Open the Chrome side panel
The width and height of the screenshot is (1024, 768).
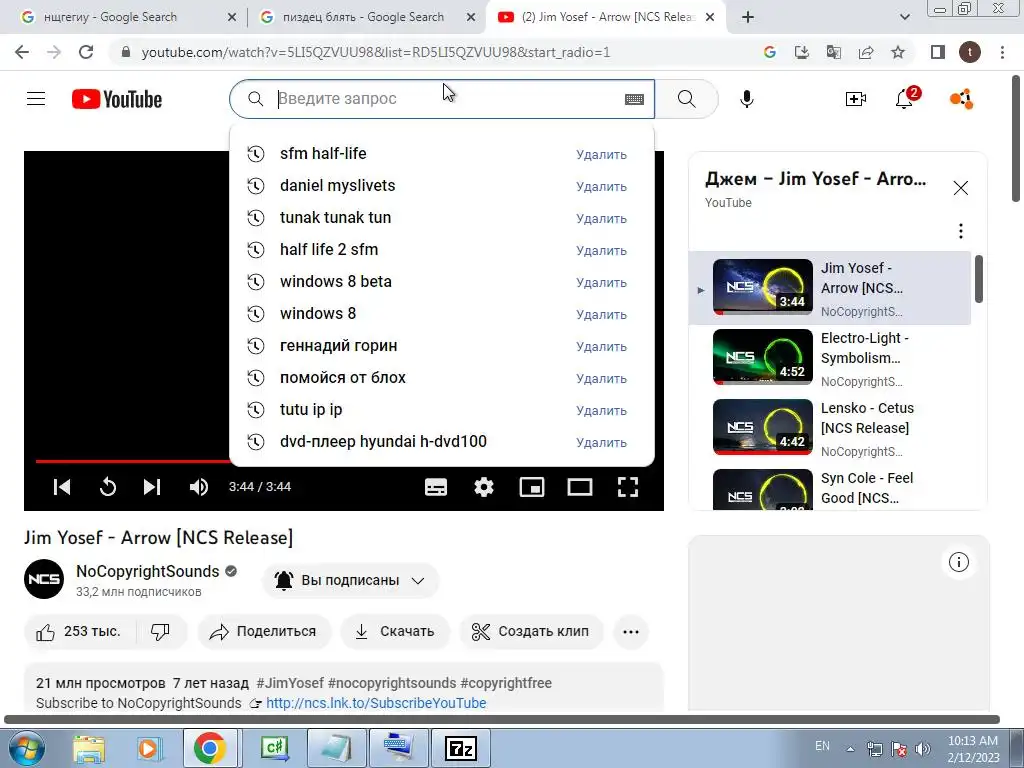[937, 52]
